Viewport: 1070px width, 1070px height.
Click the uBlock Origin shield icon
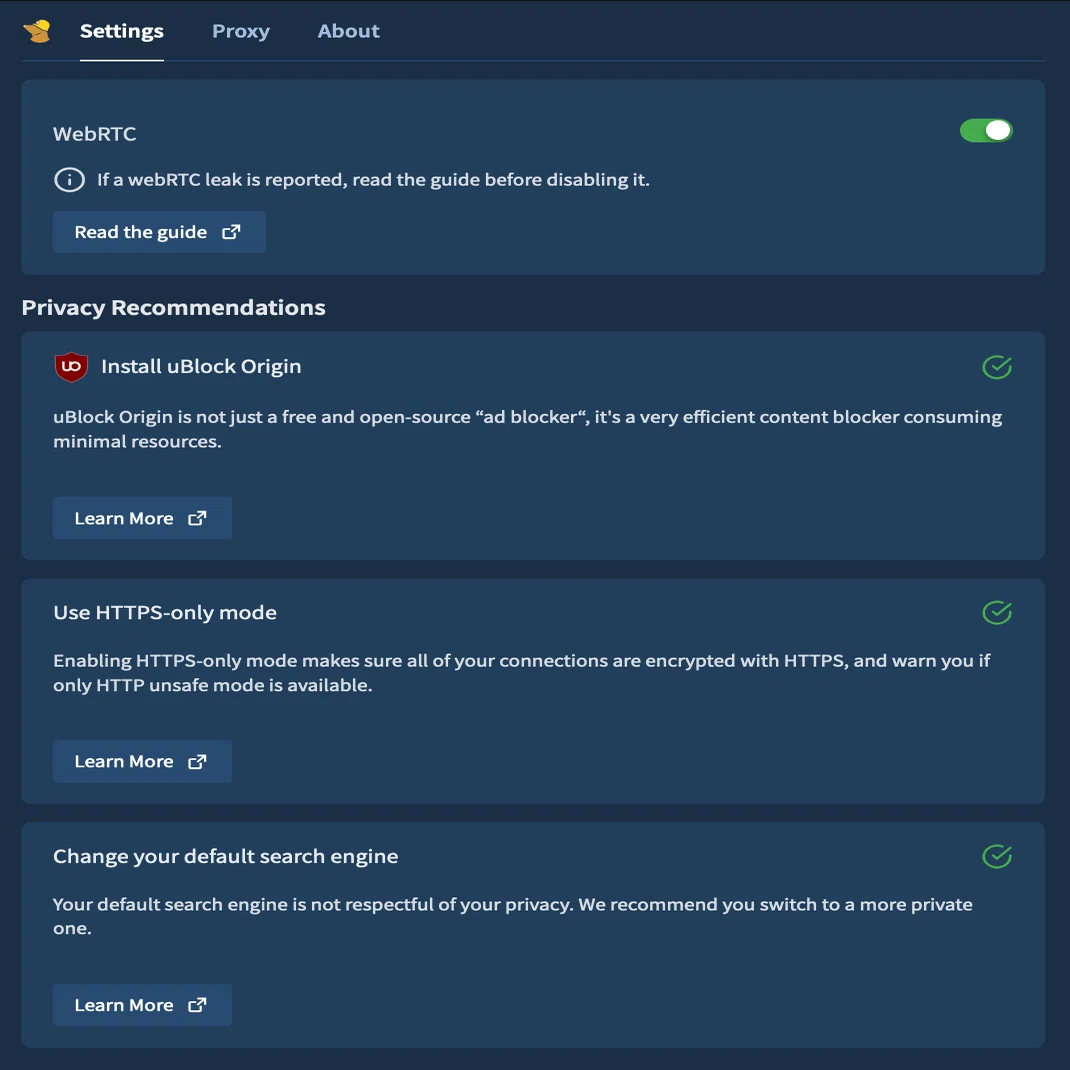tap(71, 367)
